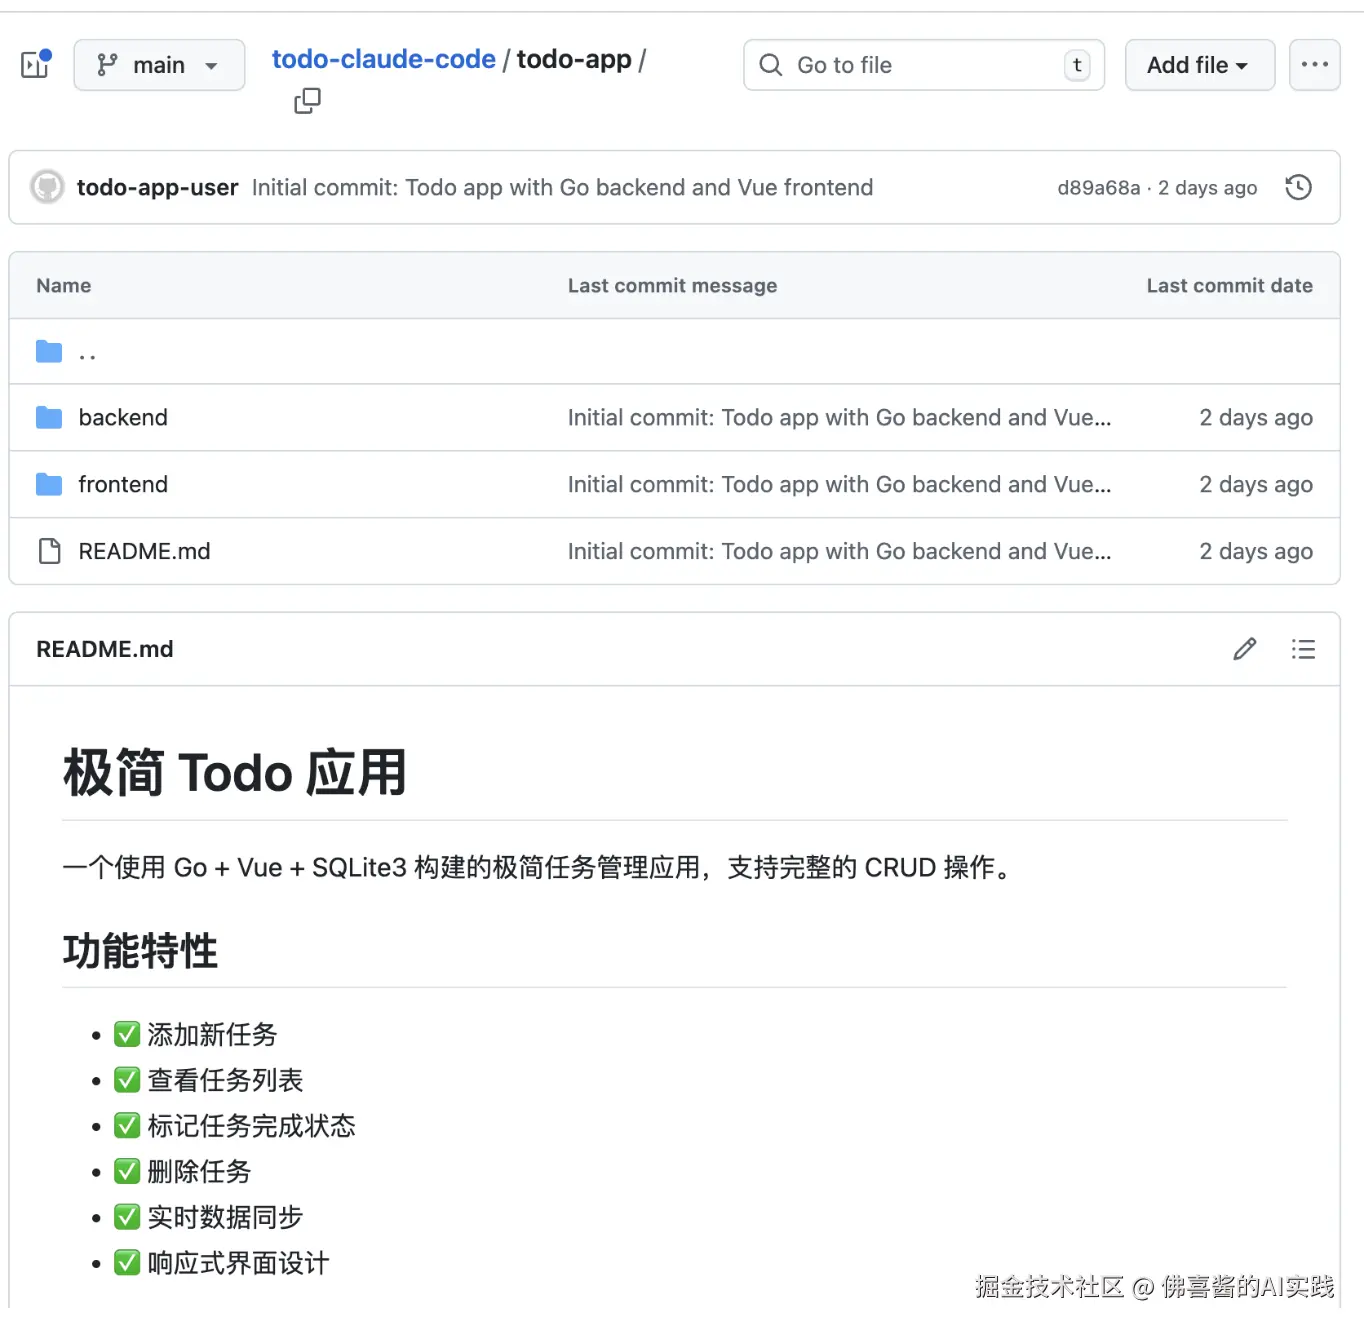Image resolution: width=1368 pixels, height=1334 pixels.
Task: Open the todo-claude-code repository link
Action: (x=383, y=59)
